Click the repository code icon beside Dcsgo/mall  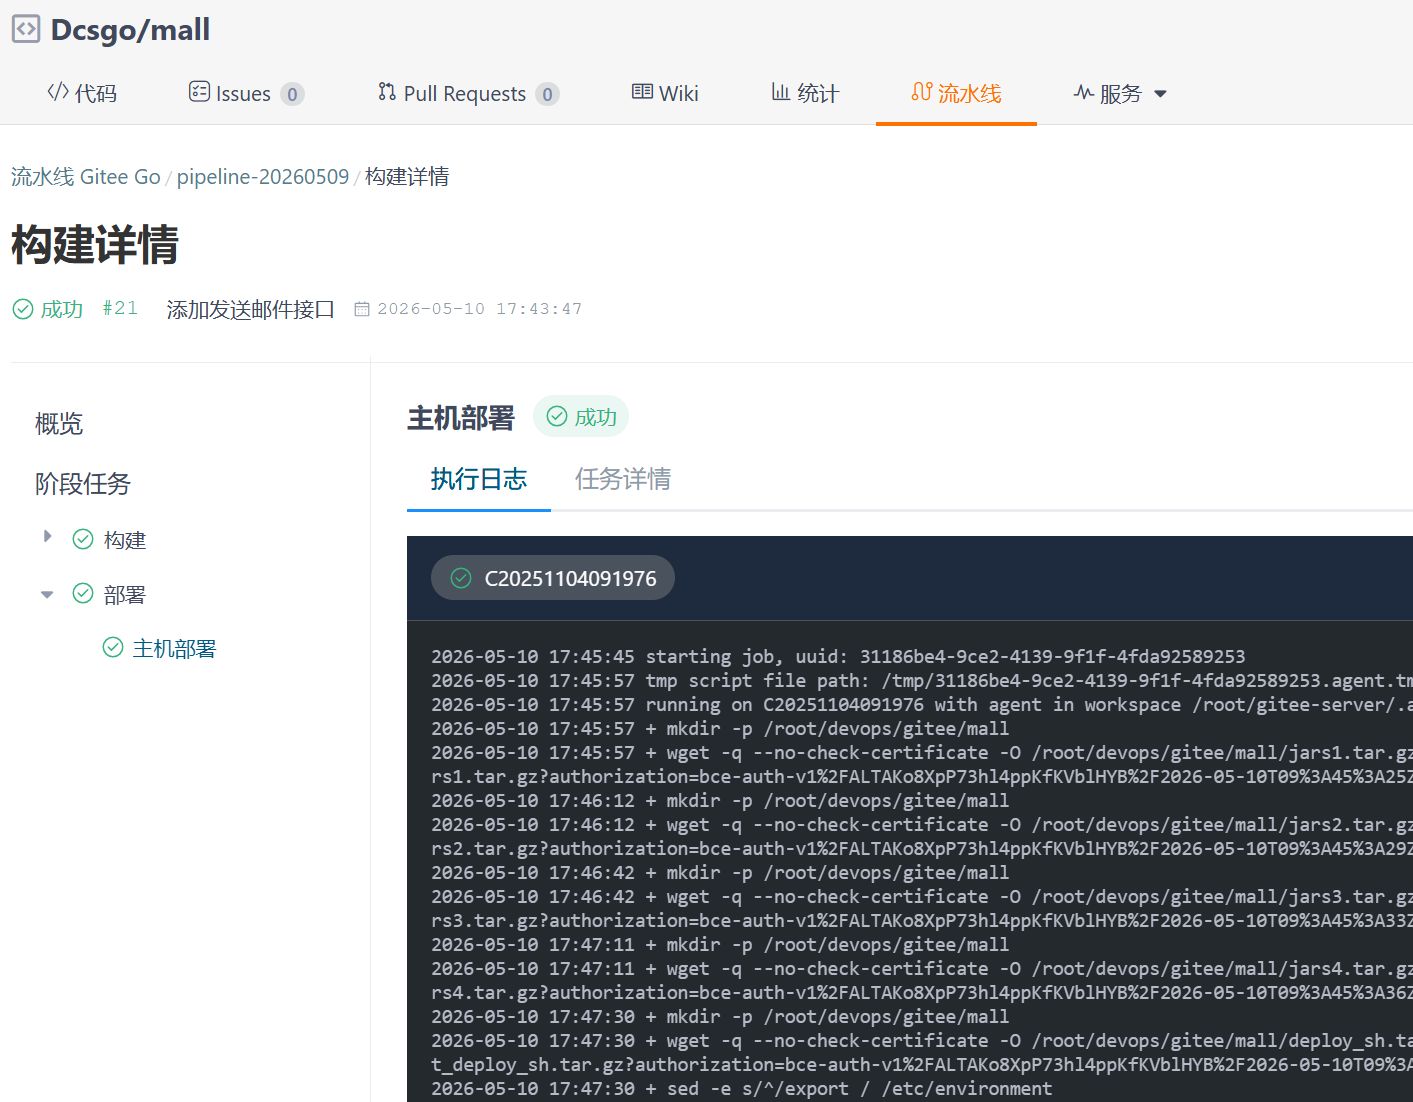26,29
